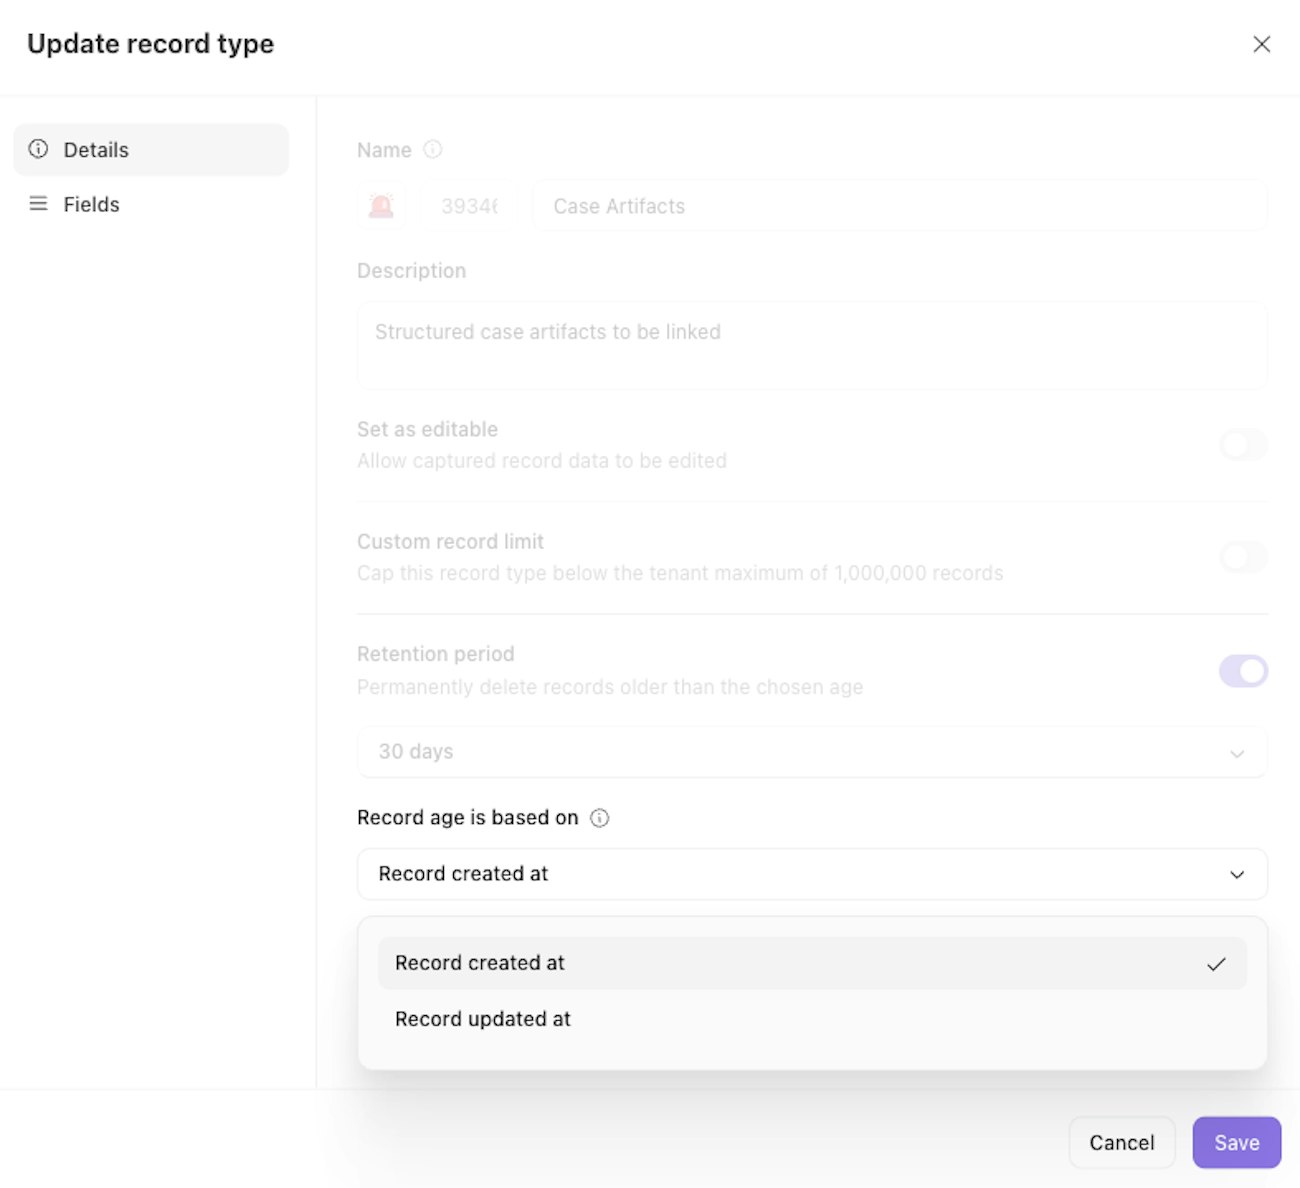Choose Record updated at option
The height and width of the screenshot is (1188, 1300).
point(483,1019)
